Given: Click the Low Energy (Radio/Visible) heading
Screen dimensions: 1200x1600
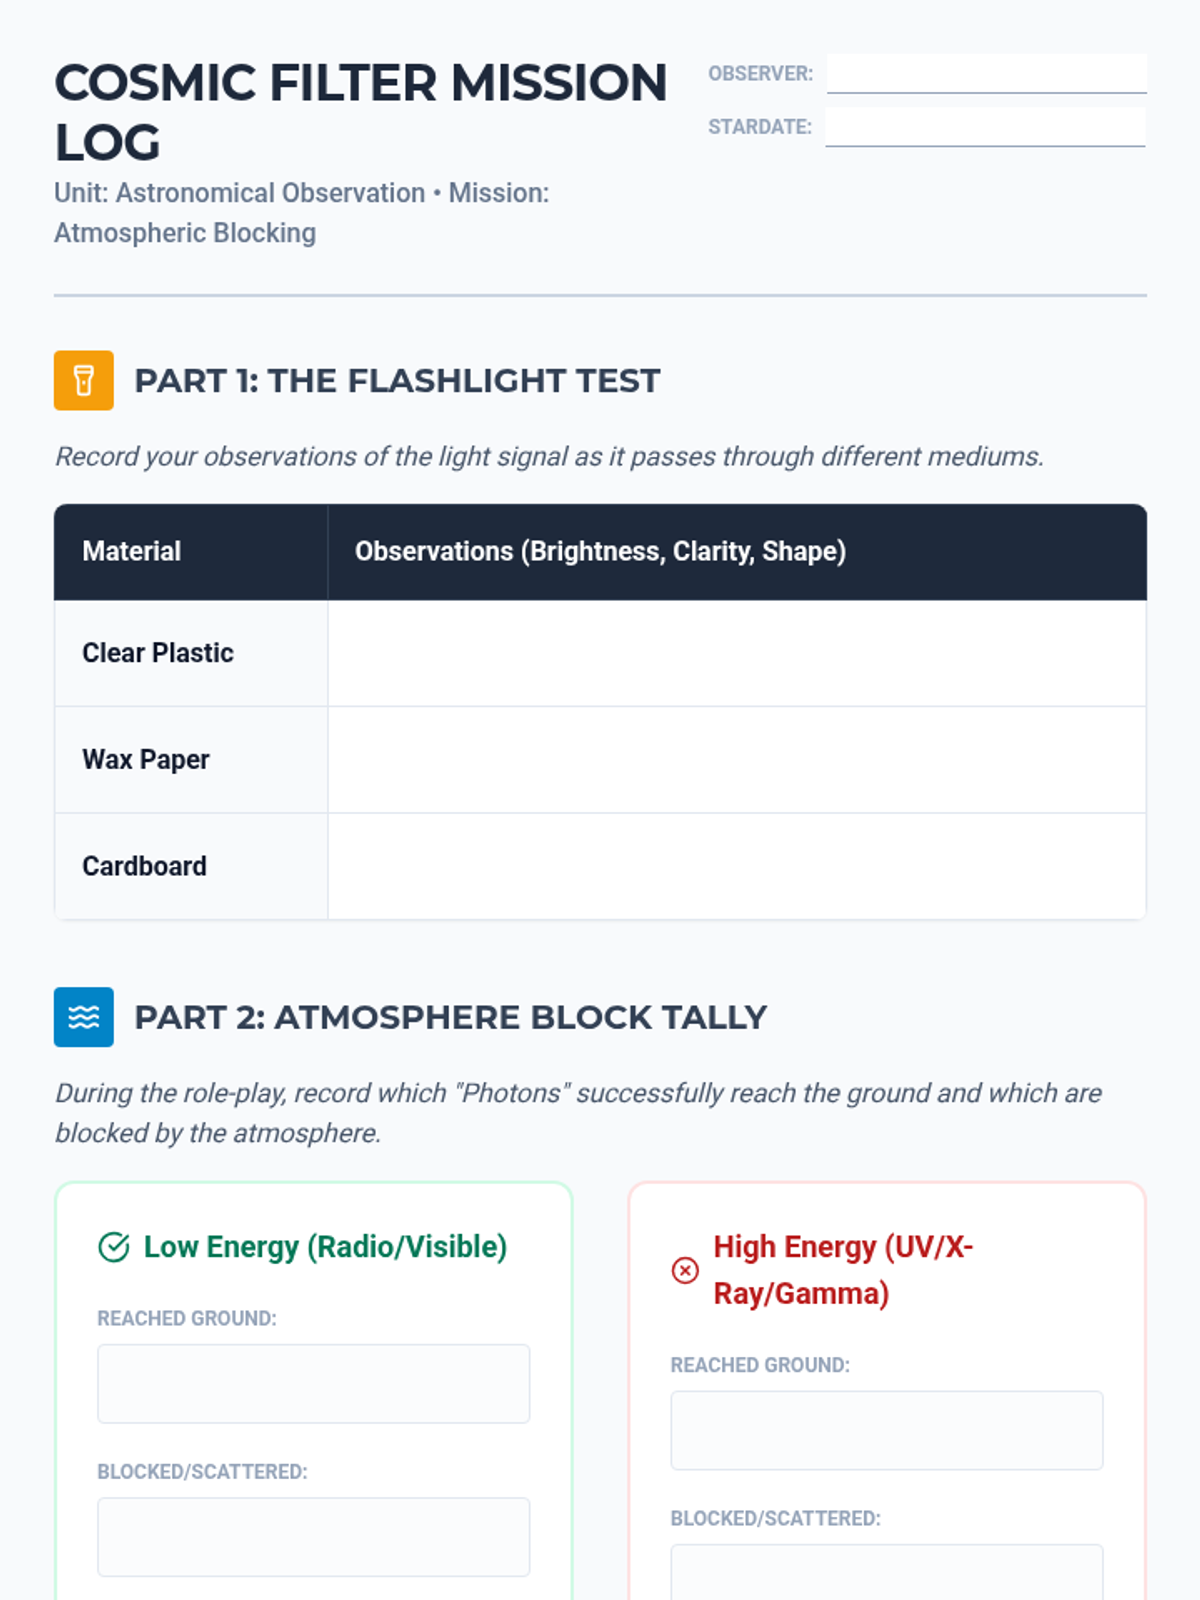Looking at the screenshot, I should pyautogui.click(x=325, y=1247).
